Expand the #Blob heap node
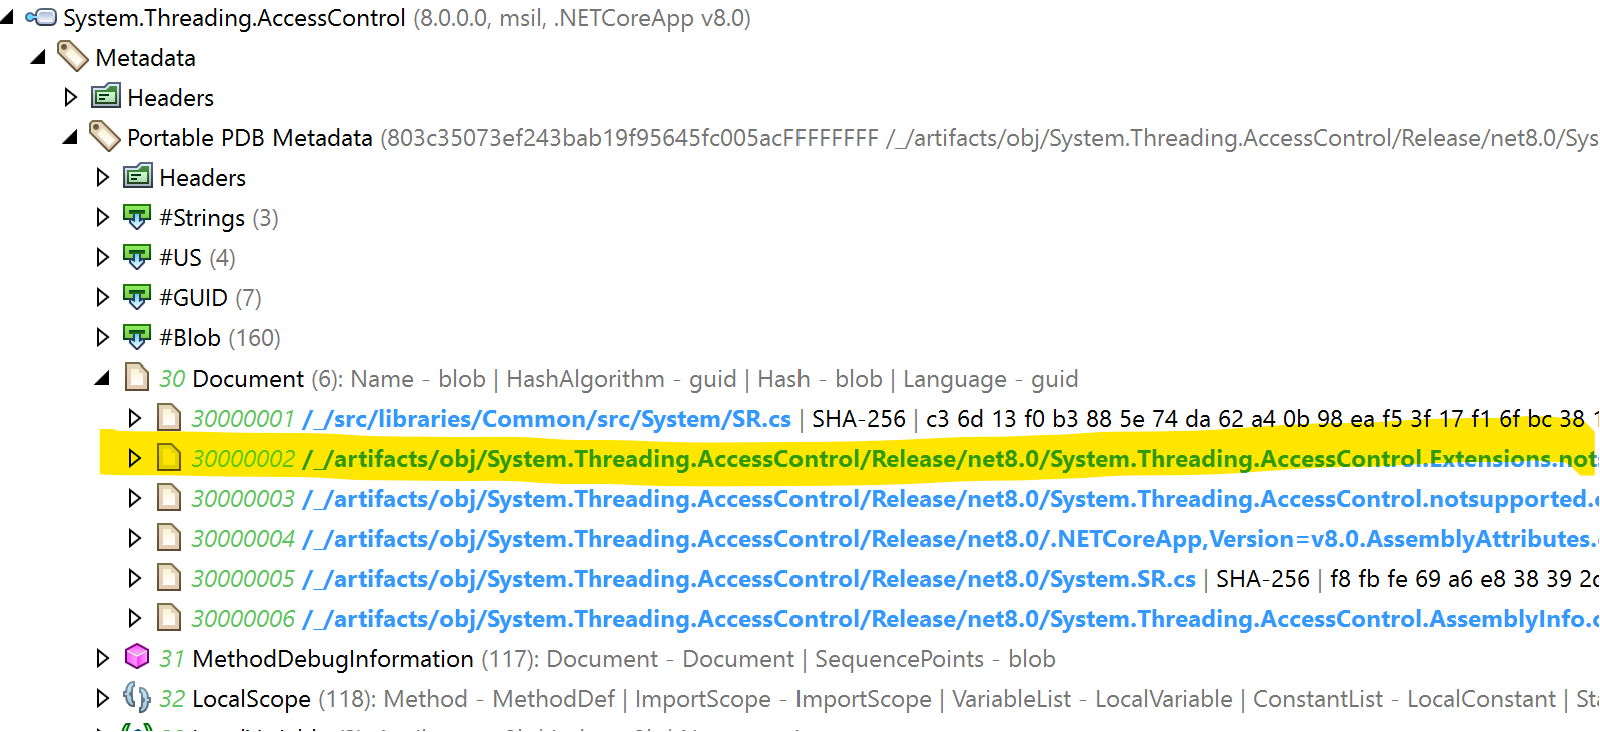Viewport: 1600px width, 732px height. click(104, 337)
